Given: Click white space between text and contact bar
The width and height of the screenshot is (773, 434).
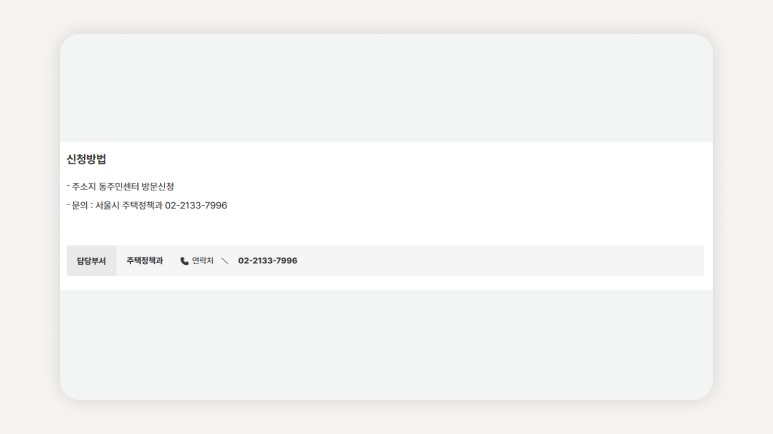Looking at the screenshot, I should coord(386,229).
